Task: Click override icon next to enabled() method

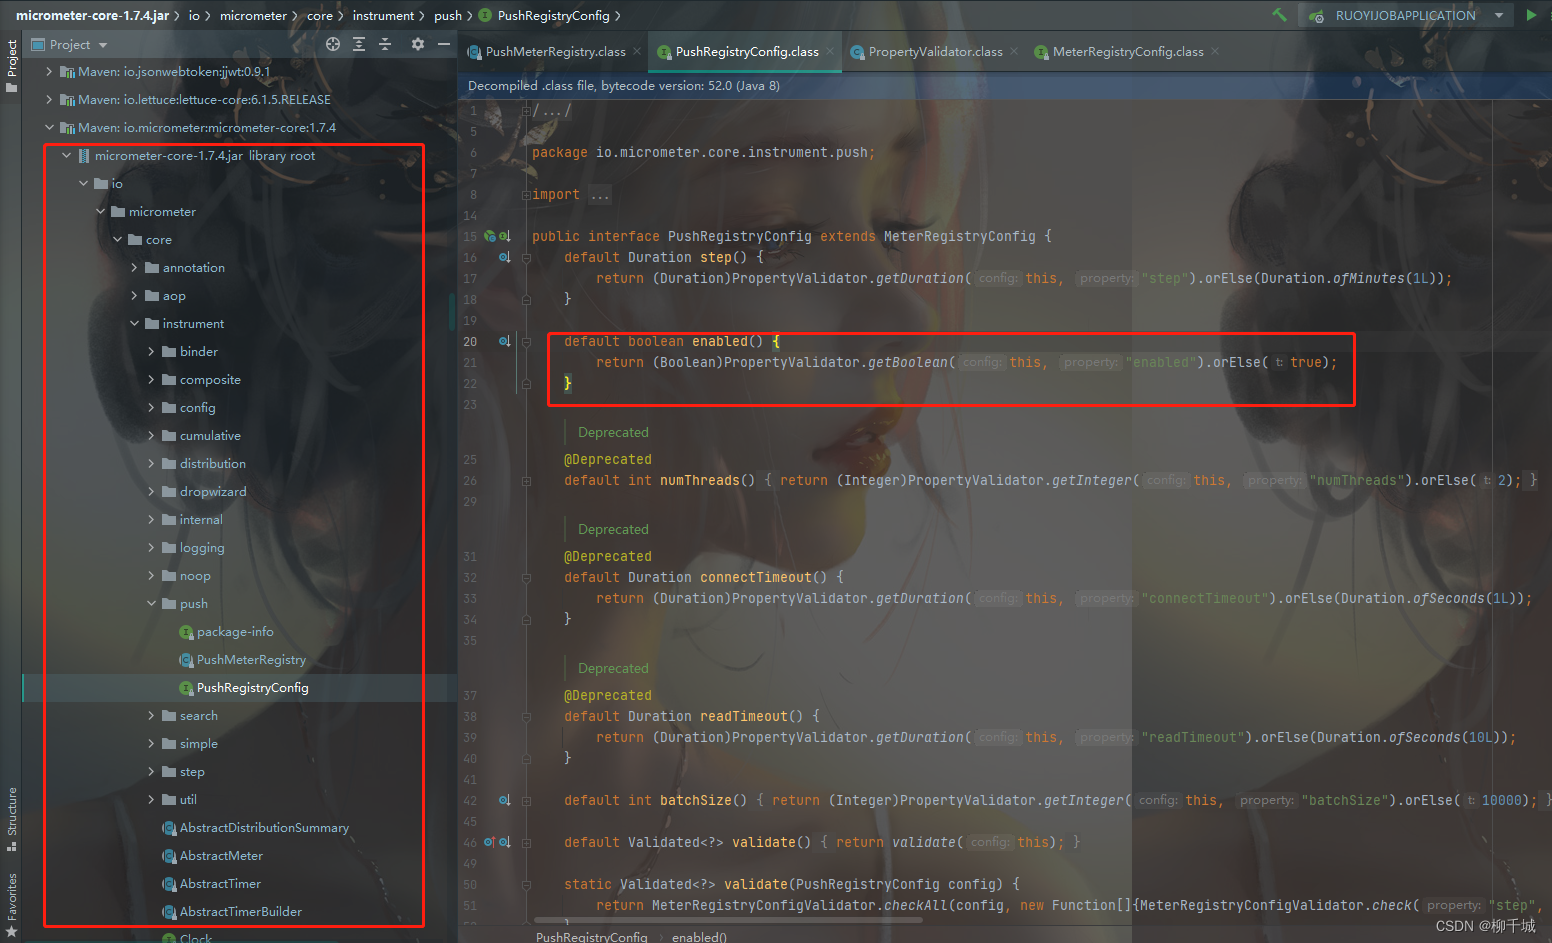Action: click(504, 341)
